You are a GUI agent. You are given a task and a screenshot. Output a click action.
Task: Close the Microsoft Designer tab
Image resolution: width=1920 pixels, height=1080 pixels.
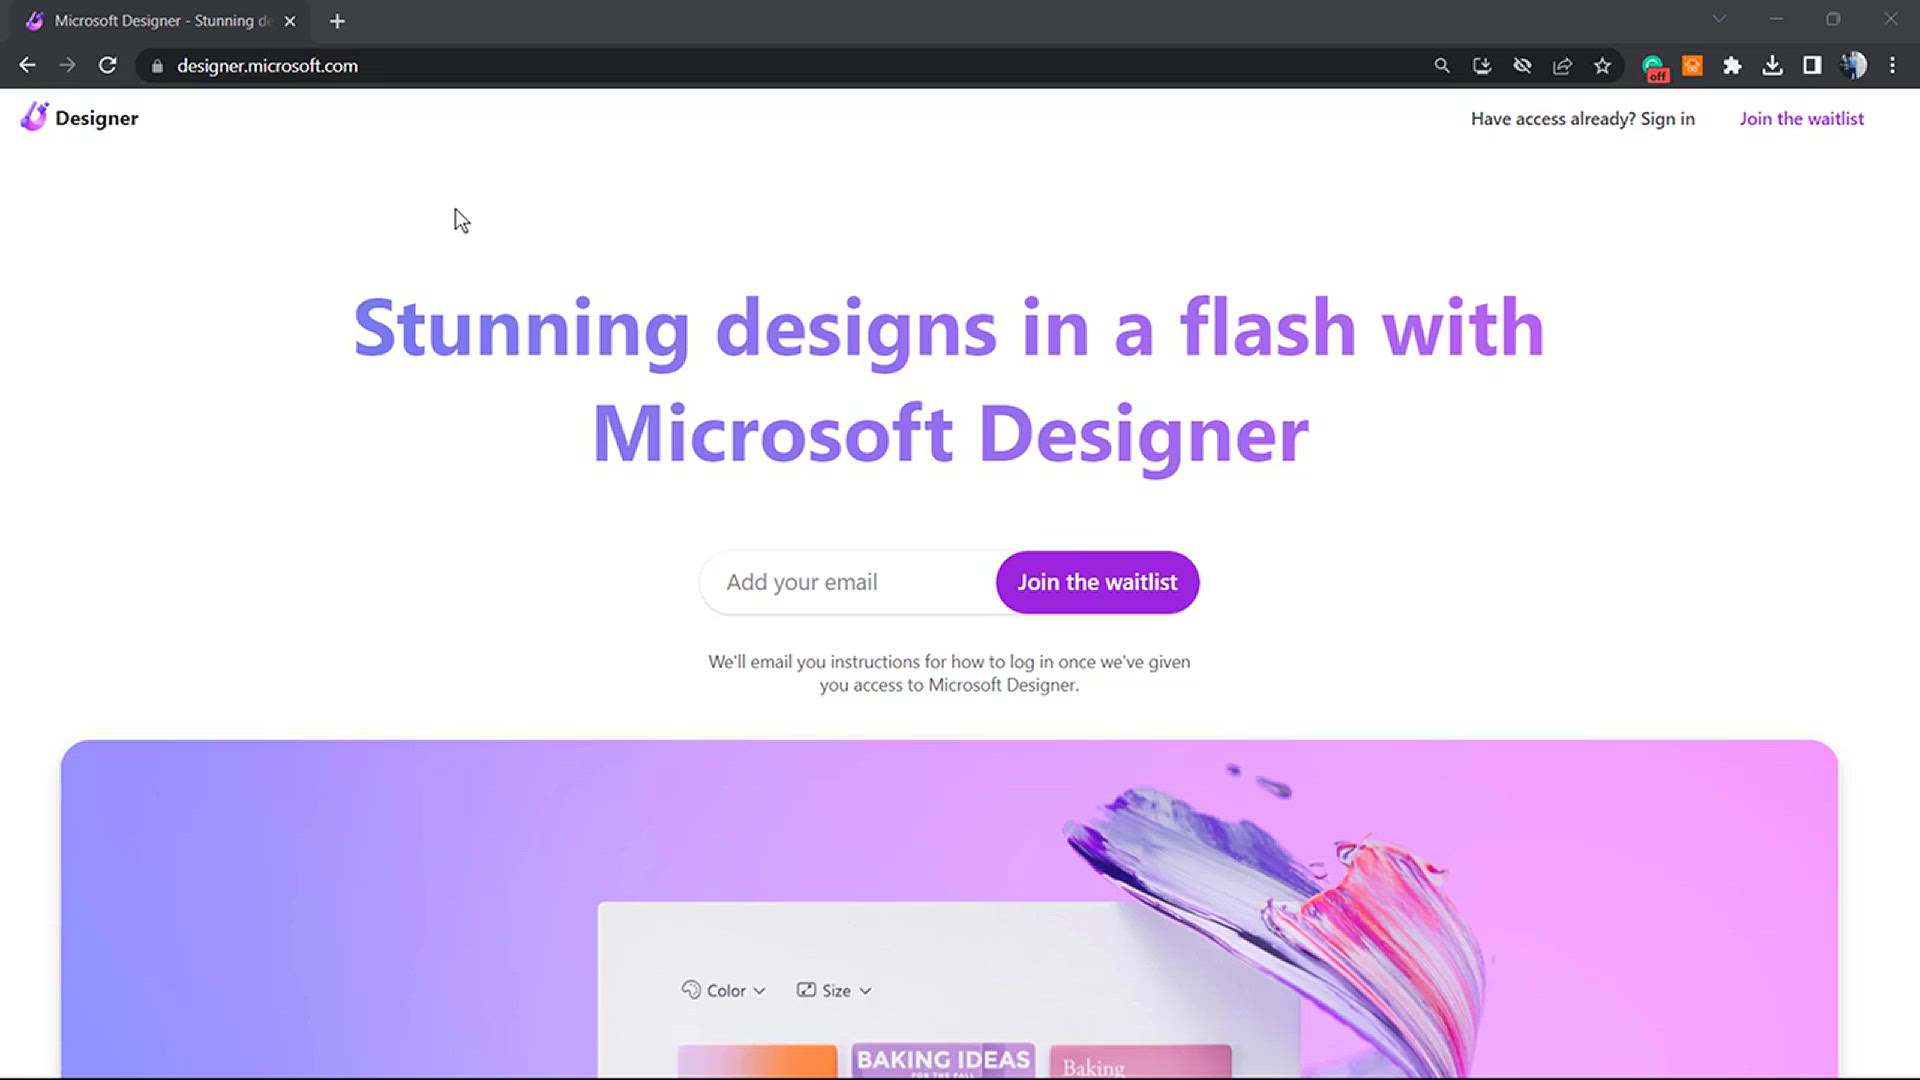[x=290, y=21]
